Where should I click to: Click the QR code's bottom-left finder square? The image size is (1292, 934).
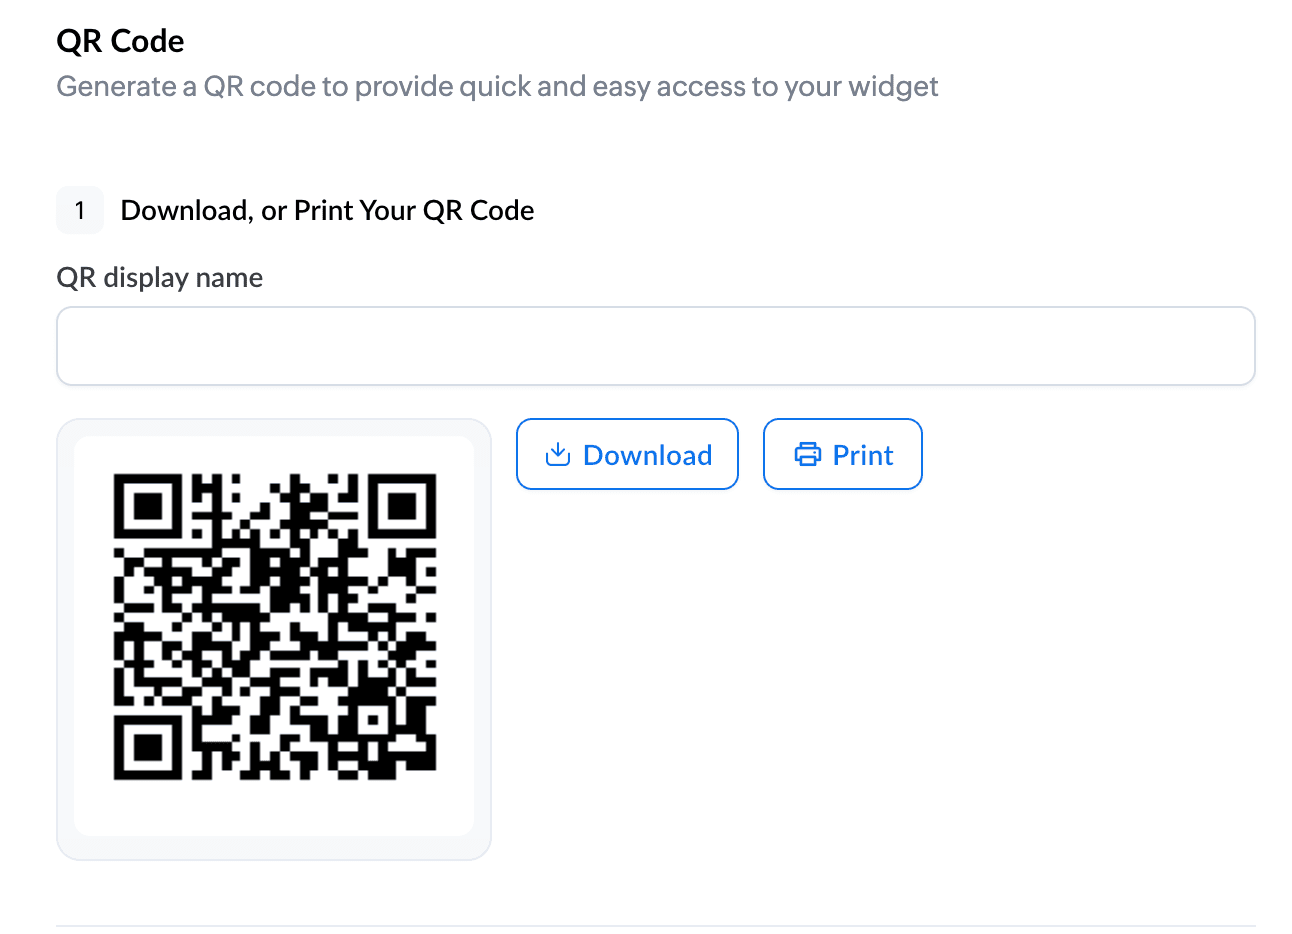click(148, 746)
